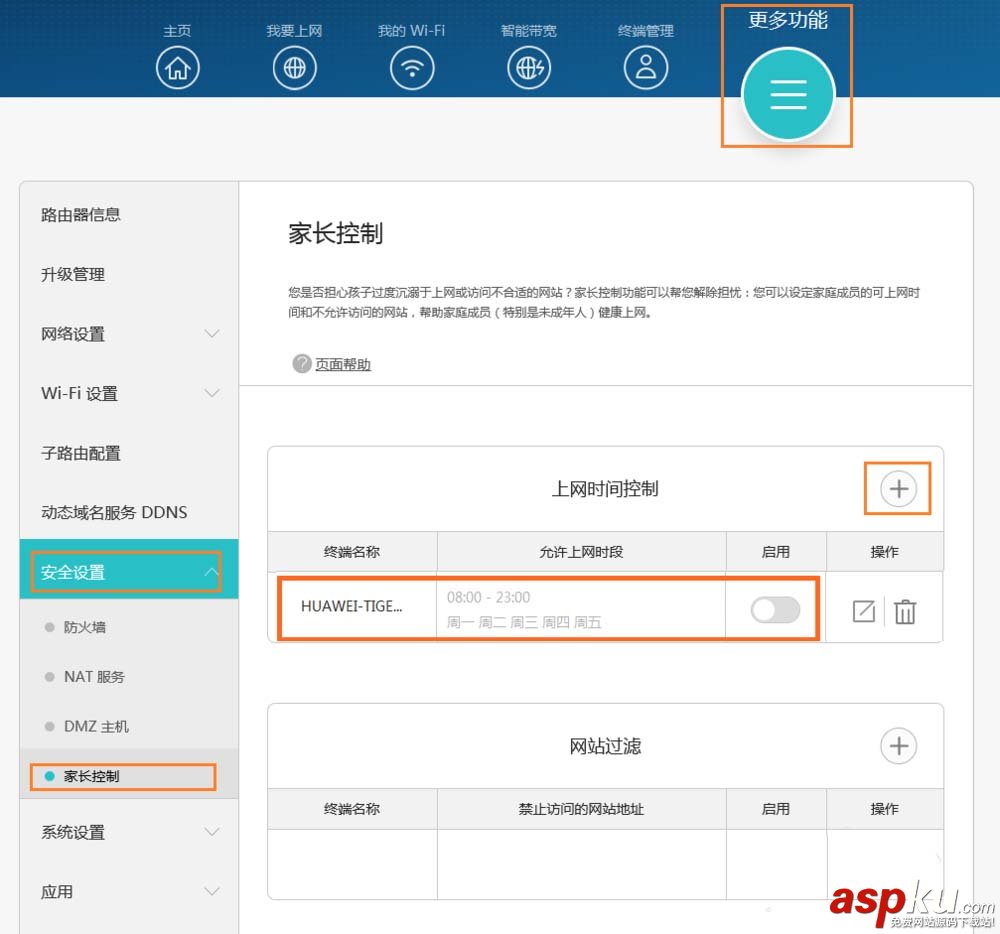Click the 主页 home icon
Viewport: 1000px width, 934px height.
(178, 67)
